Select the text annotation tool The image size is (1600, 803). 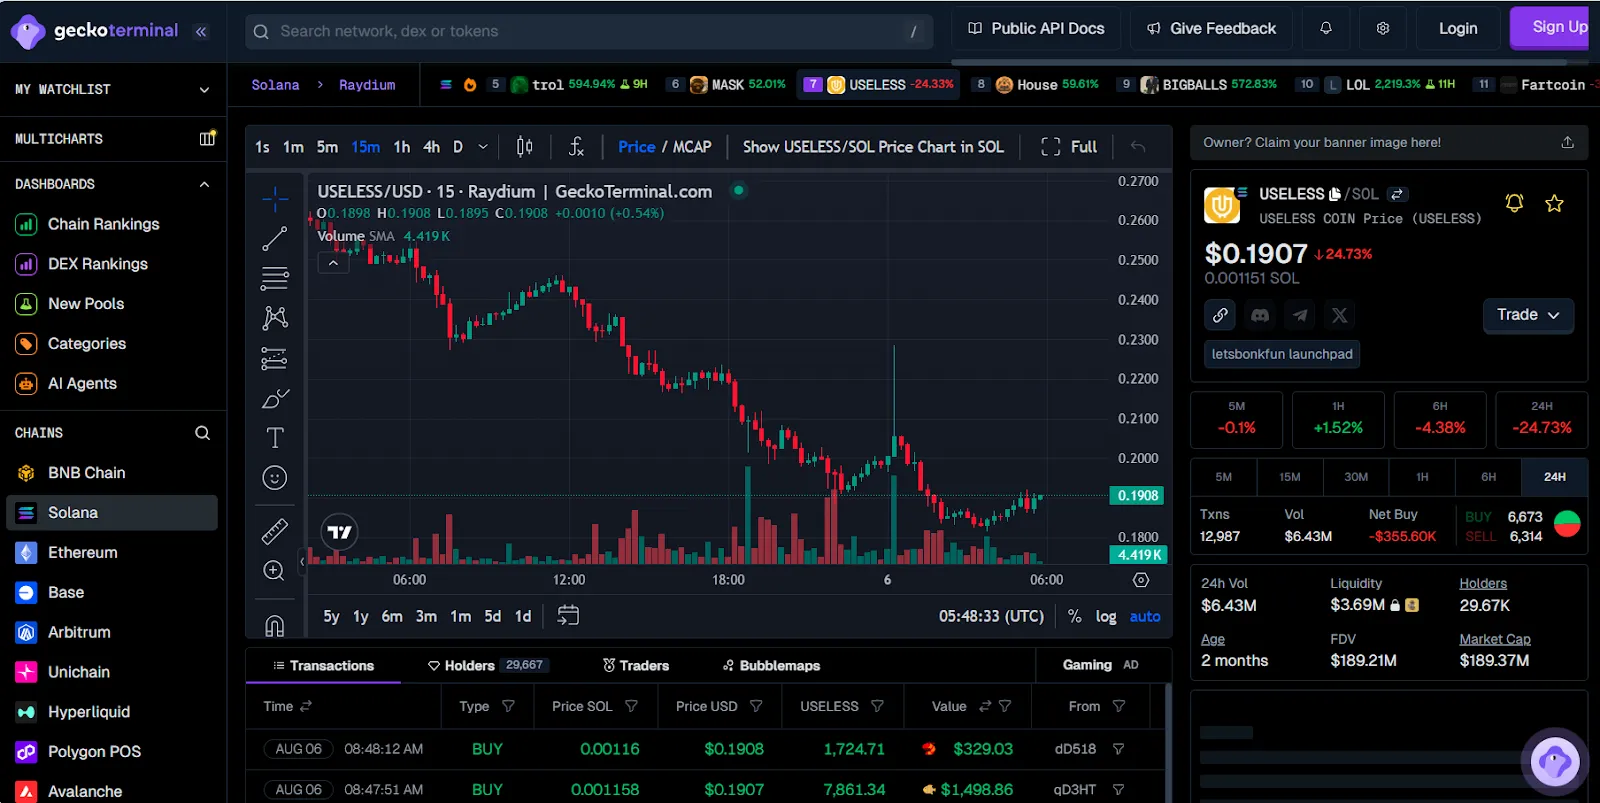point(275,438)
